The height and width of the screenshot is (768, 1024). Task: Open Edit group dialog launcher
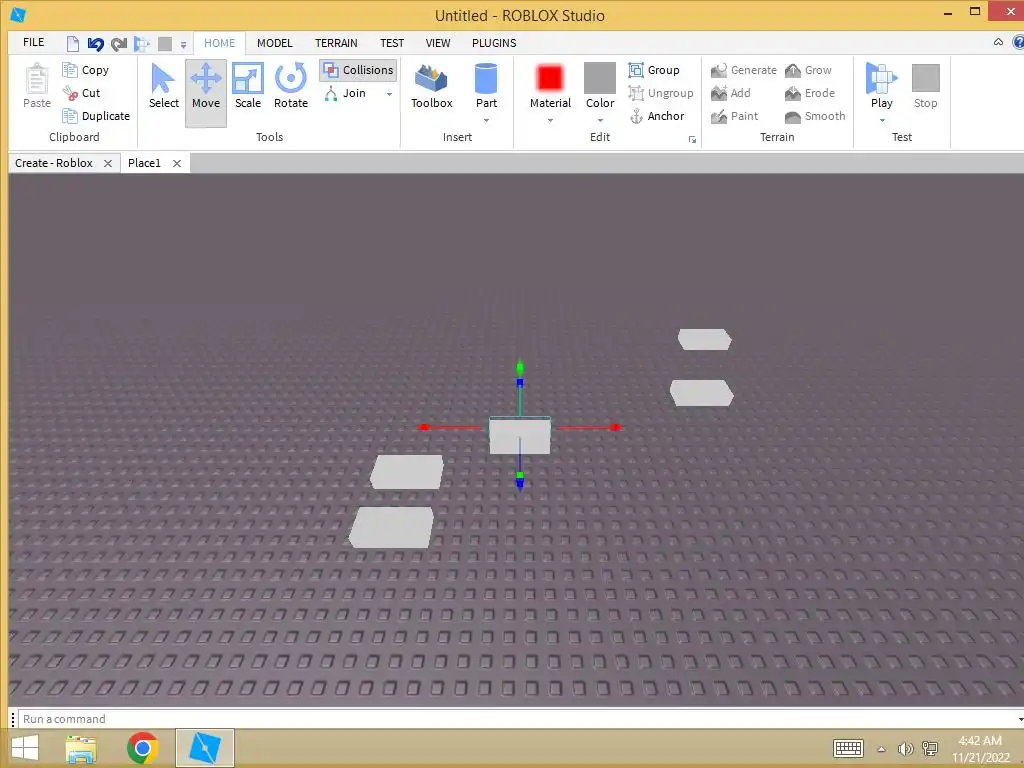(692, 139)
